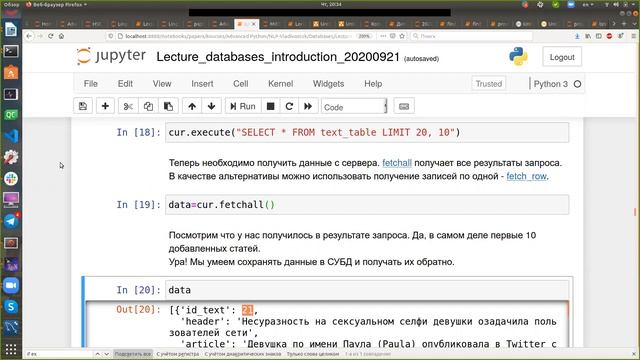Open page actions three-dot menu
Viewport: 640px width, 360px height.
click(x=383, y=36)
